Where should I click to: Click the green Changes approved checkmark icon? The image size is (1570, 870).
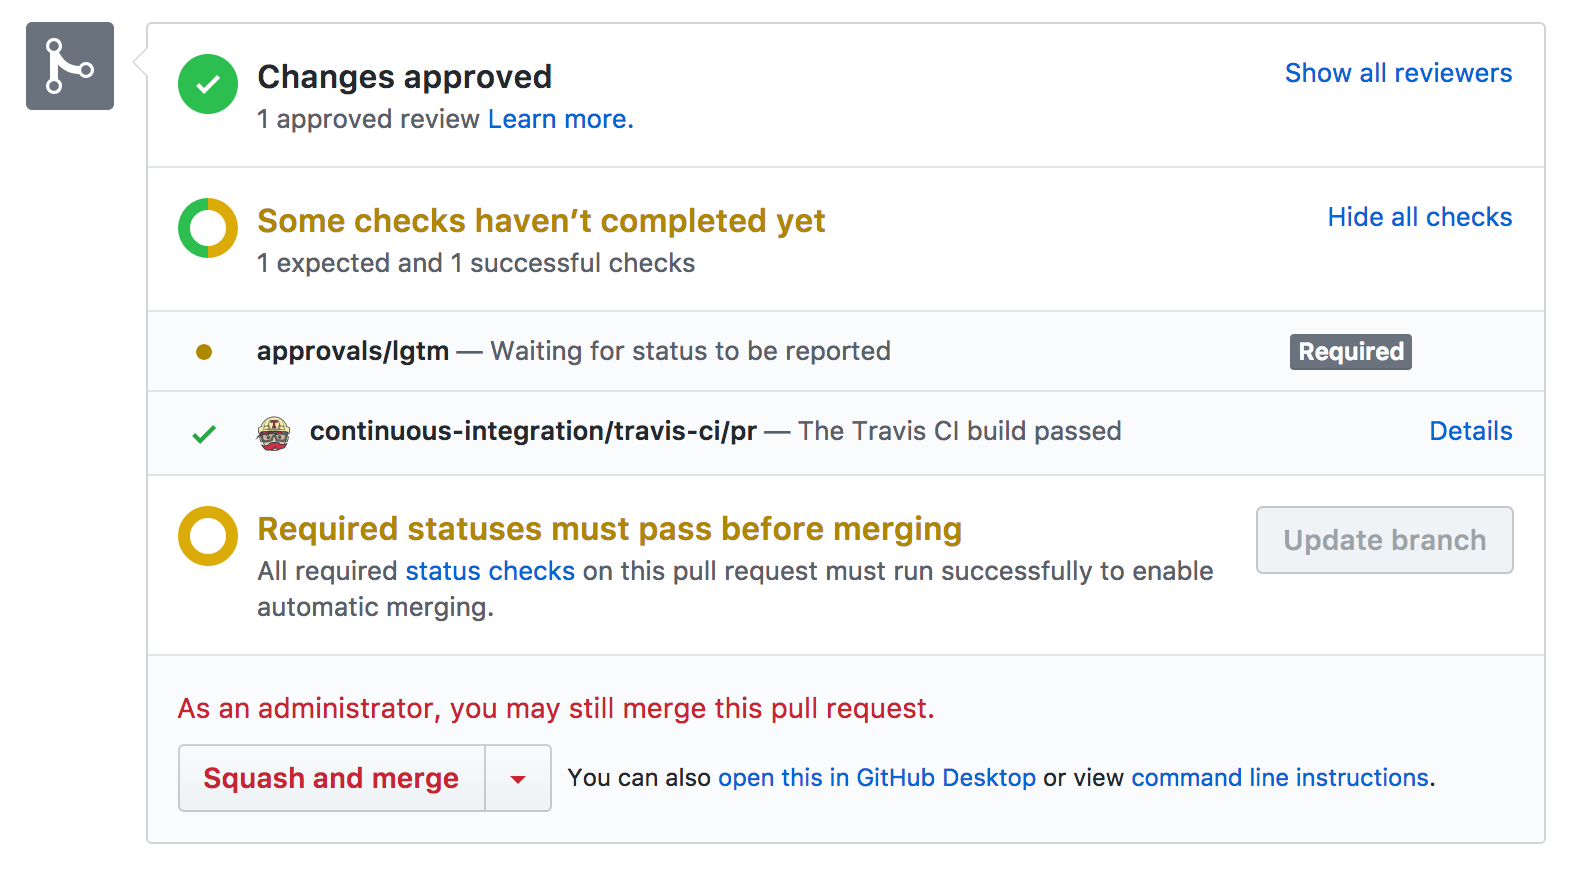[x=208, y=84]
